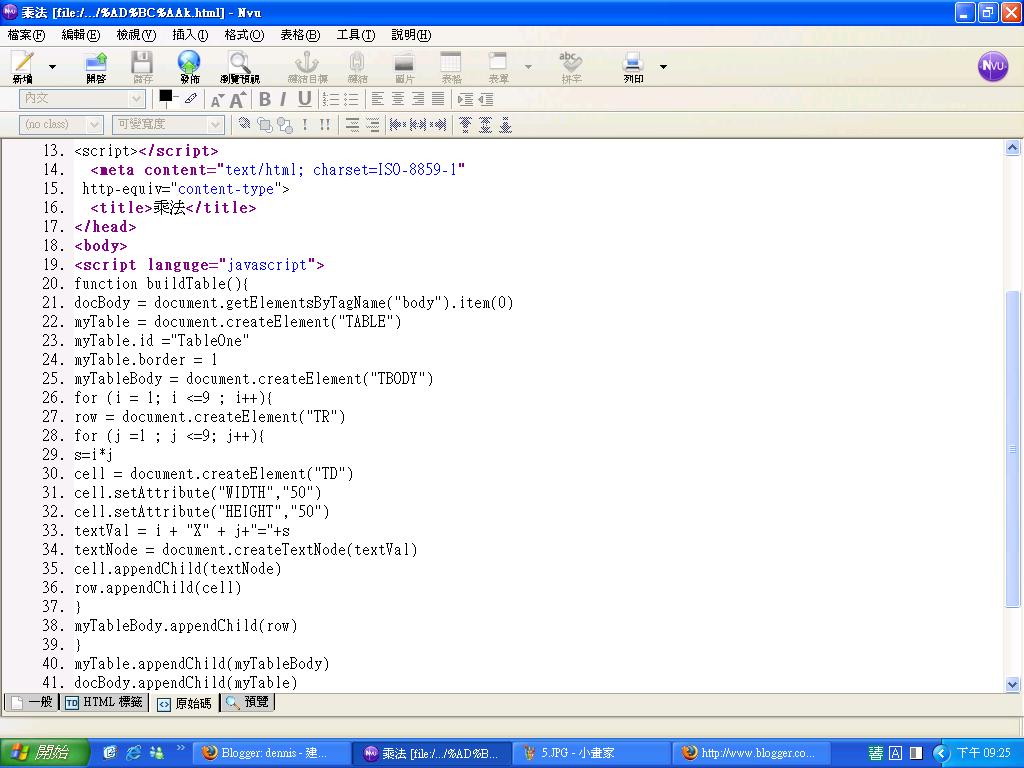Screen dimensions: 1024x768
Task: Click the double exclamation strong emphasis icon
Action: click(325, 124)
